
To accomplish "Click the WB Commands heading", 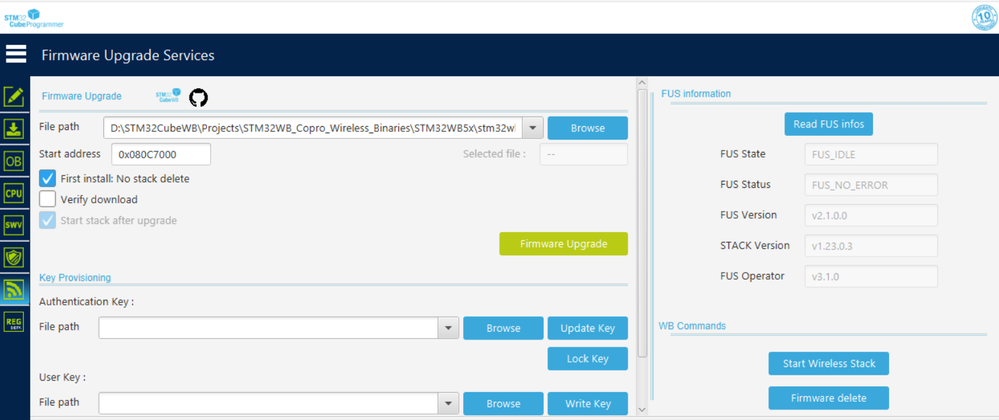I will [692, 326].
